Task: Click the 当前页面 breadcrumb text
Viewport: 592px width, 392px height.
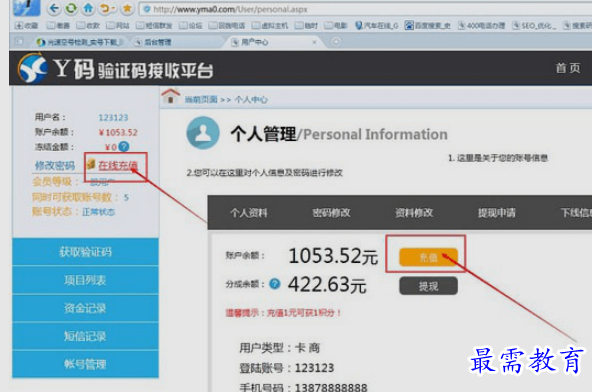Action: 201,100
